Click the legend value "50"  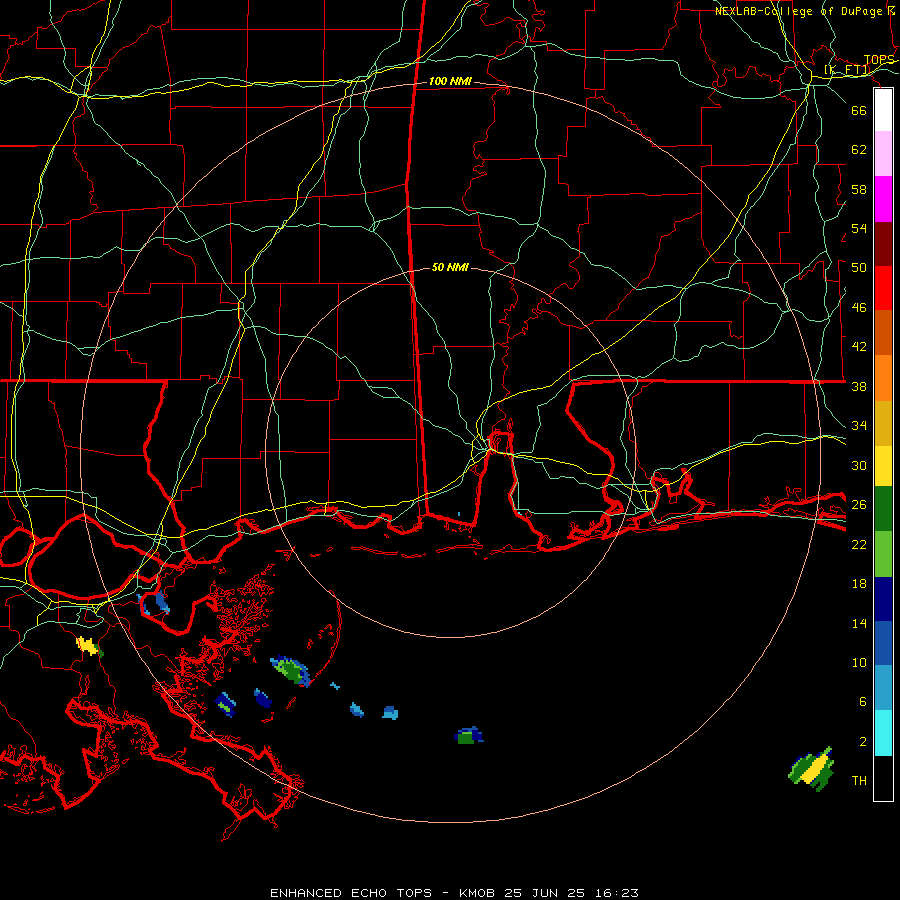[859, 268]
